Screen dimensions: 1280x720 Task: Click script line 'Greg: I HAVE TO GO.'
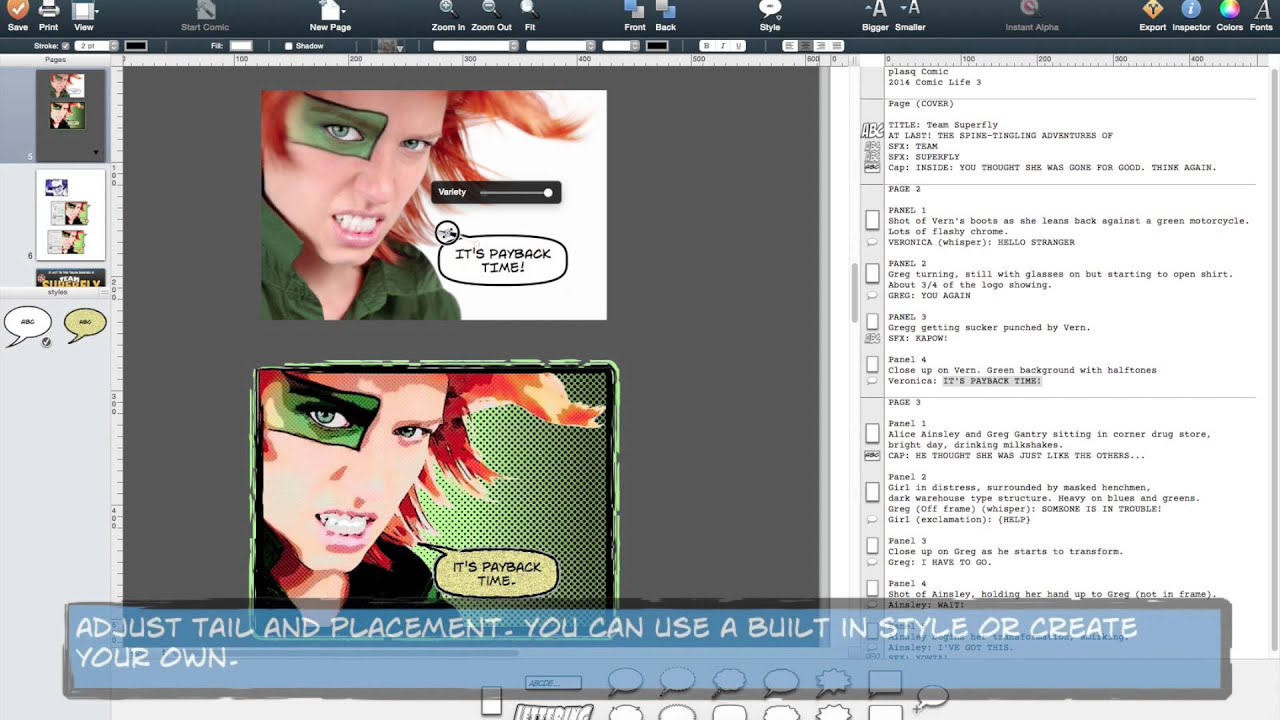coord(941,563)
